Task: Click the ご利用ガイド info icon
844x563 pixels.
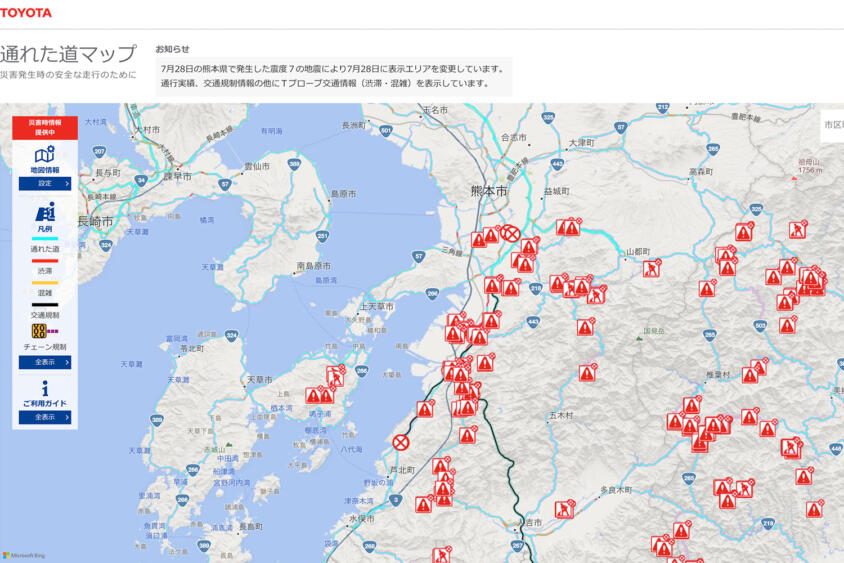Action: (x=45, y=389)
